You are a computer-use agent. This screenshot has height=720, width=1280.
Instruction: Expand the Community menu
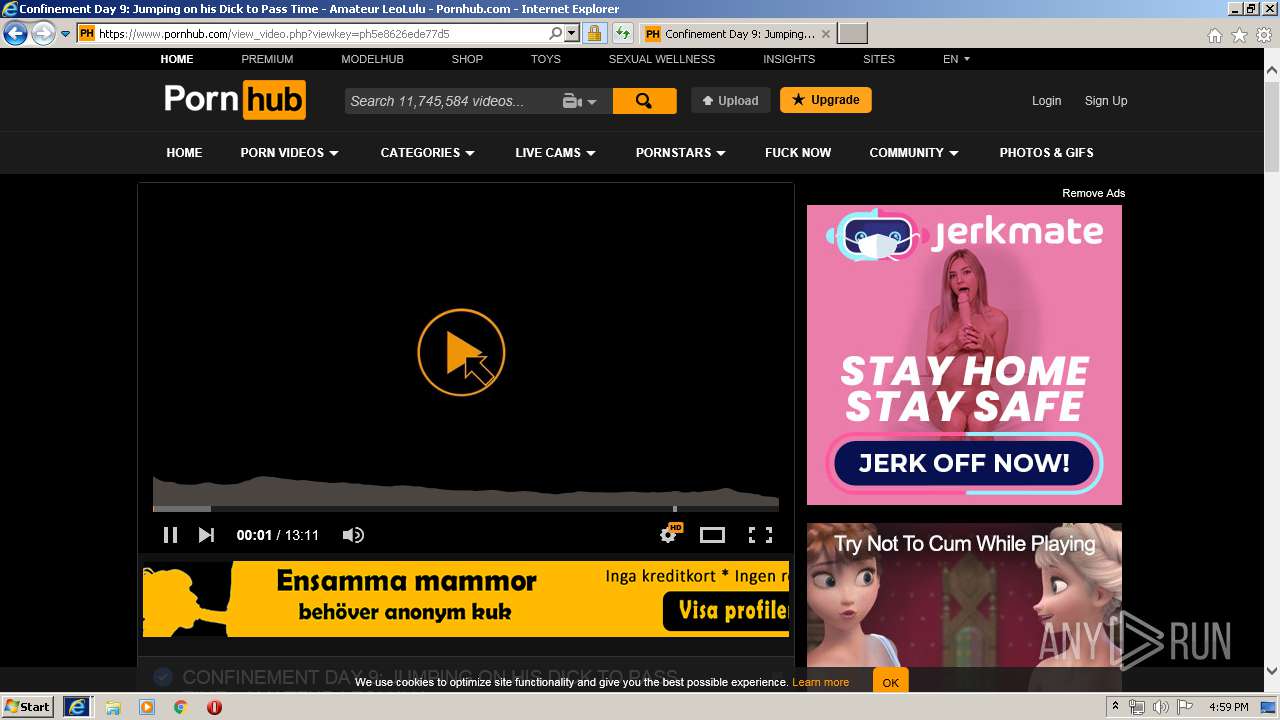coord(914,153)
